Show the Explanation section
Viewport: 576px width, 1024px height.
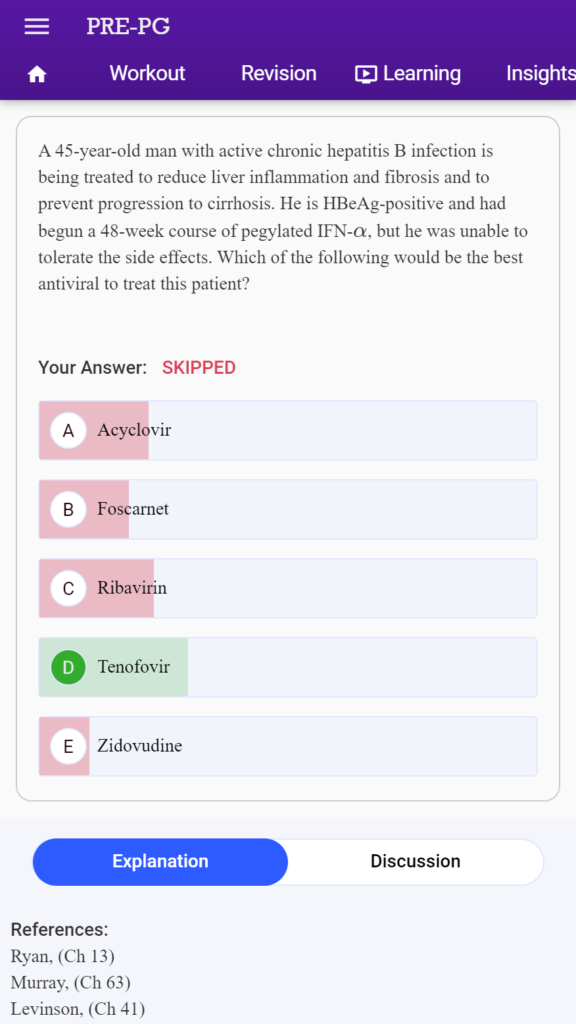coord(160,861)
